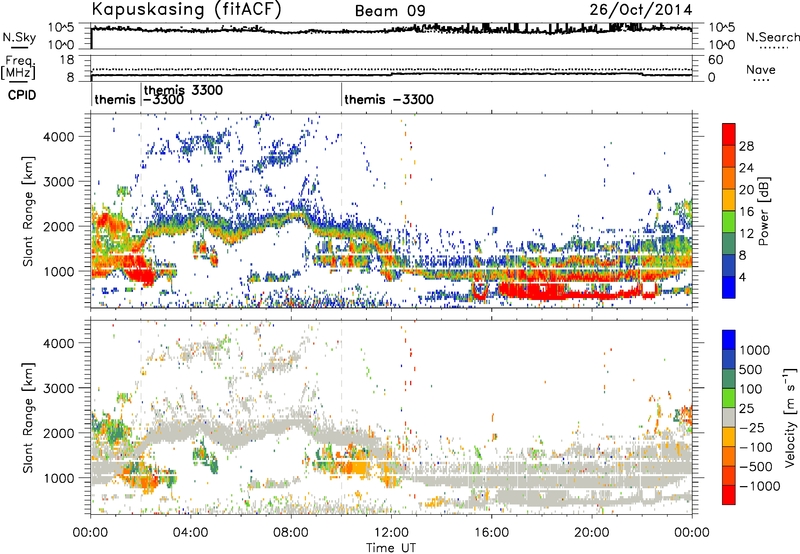Image resolution: width=800 pixels, height=554 pixels.
Task: Click the N.Sky legend label
Action: coord(19,37)
